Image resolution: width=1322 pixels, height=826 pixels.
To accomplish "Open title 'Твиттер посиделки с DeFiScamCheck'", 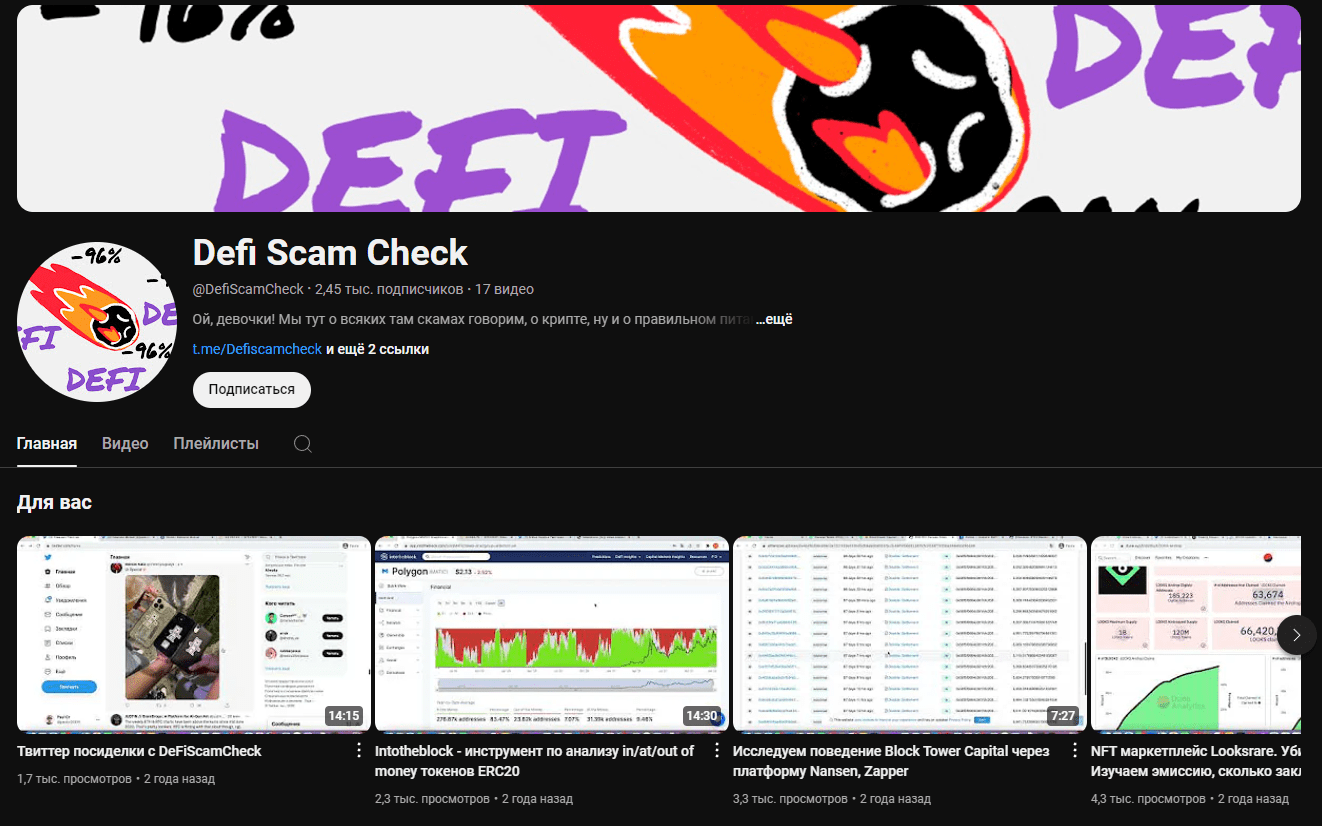I will tap(139, 751).
